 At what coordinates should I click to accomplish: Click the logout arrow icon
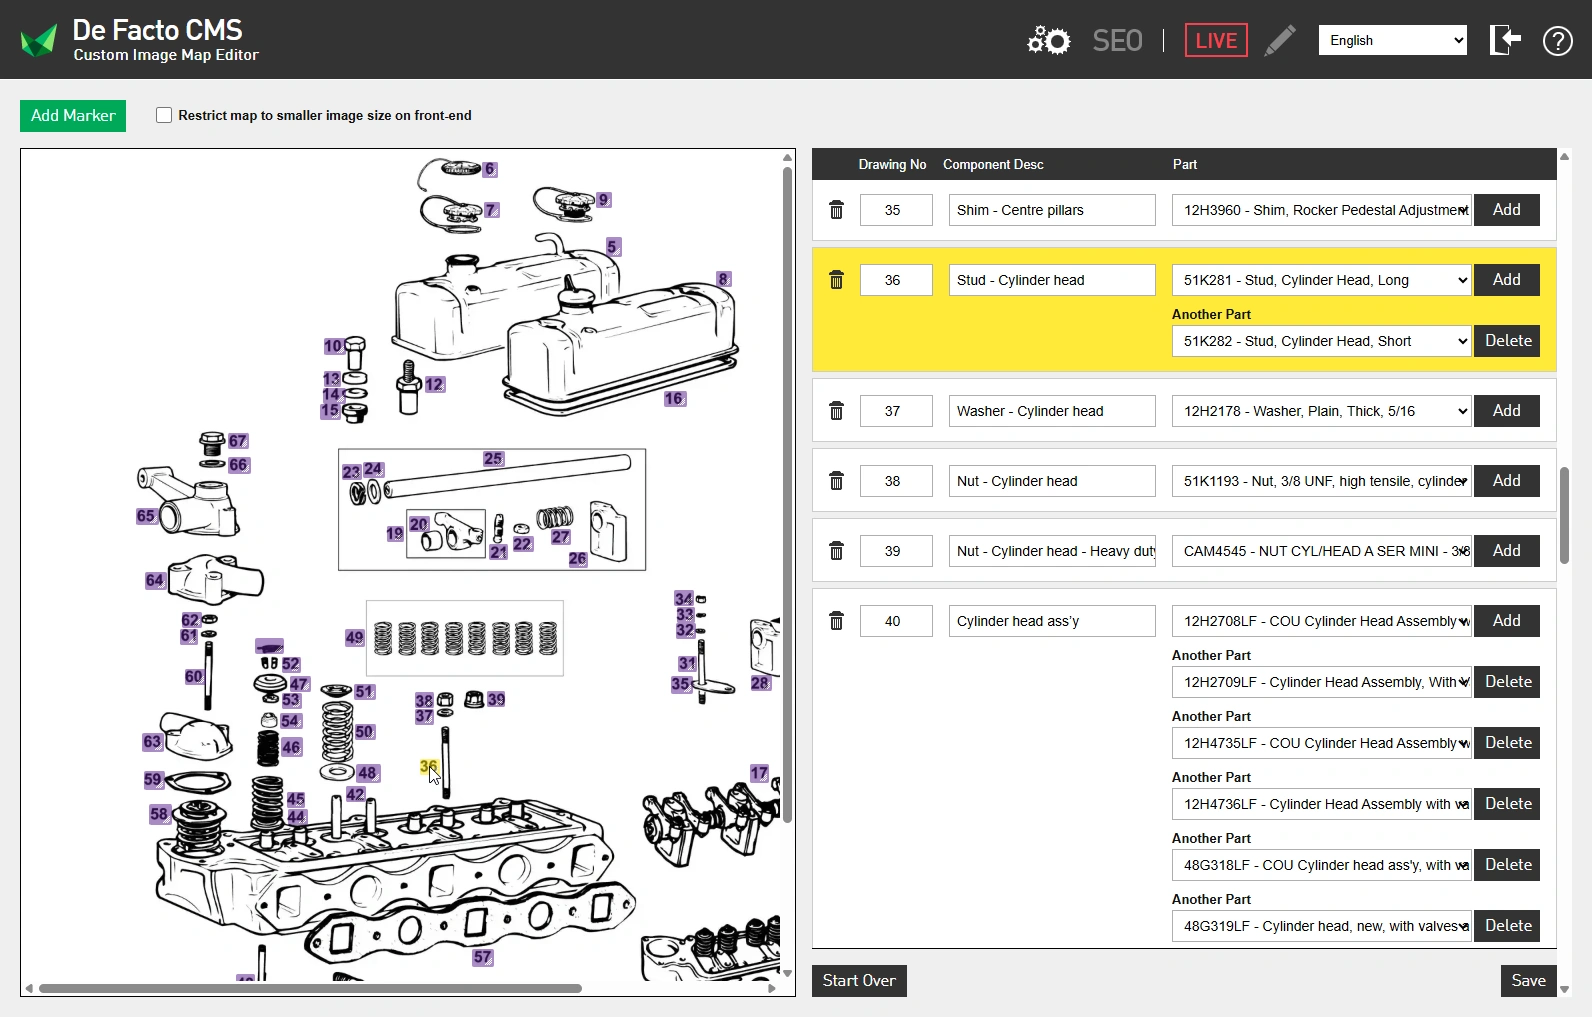pos(1505,40)
